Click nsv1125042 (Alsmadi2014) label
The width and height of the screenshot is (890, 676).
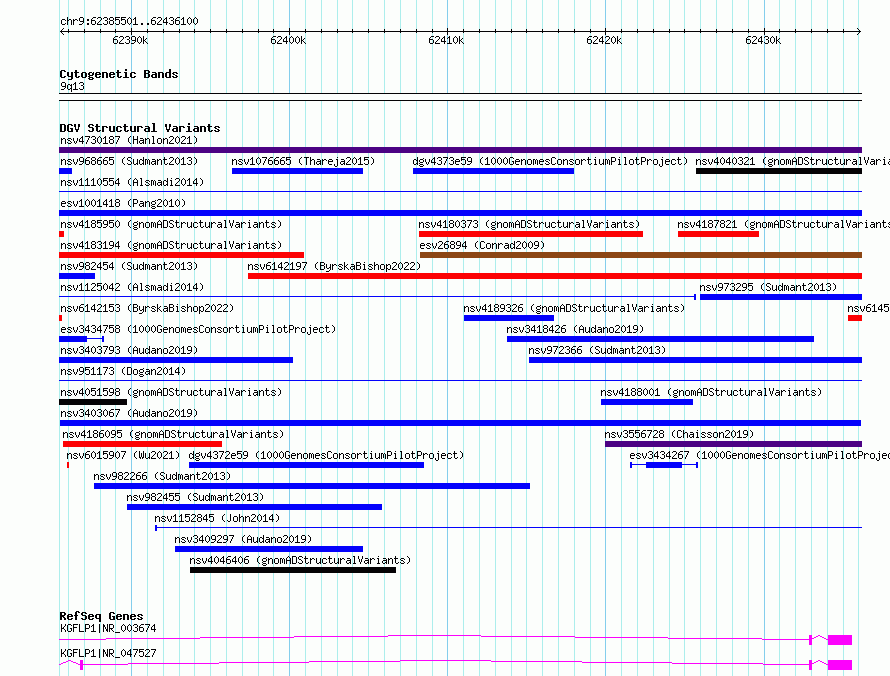pos(132,287)
